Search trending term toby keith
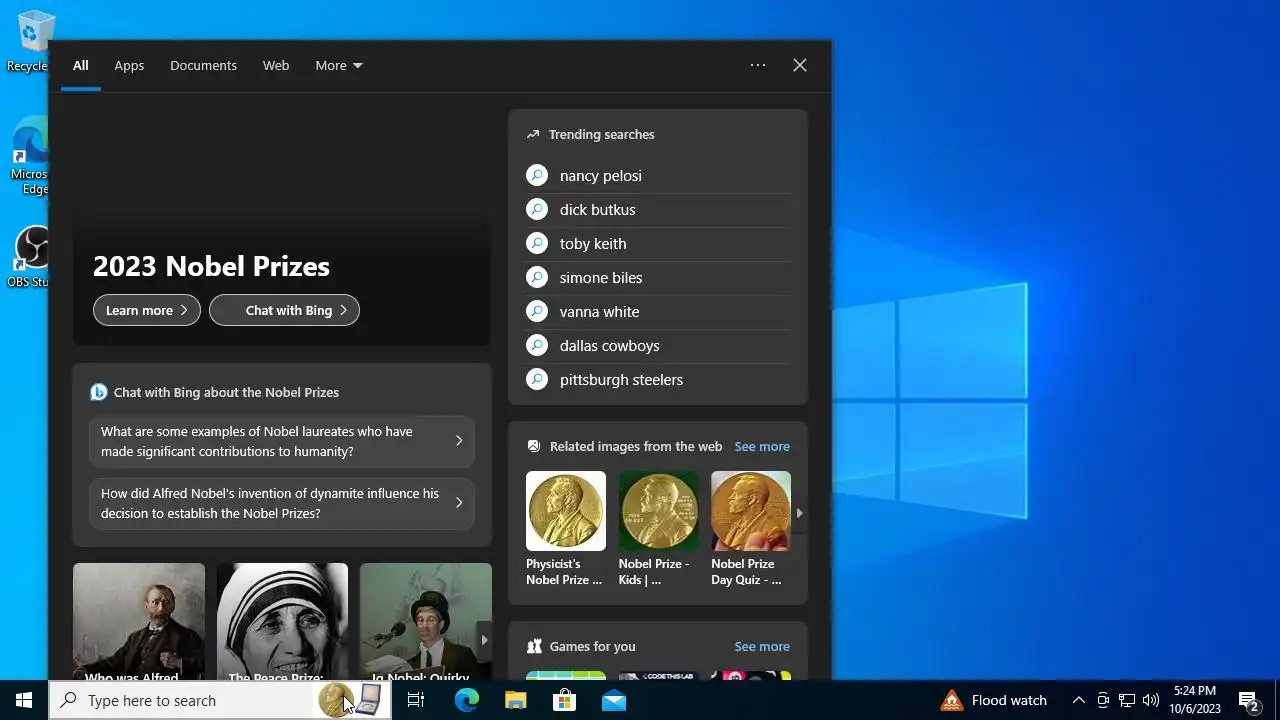1280x720 pixels. pyautogui.click(x=593, y=243)
